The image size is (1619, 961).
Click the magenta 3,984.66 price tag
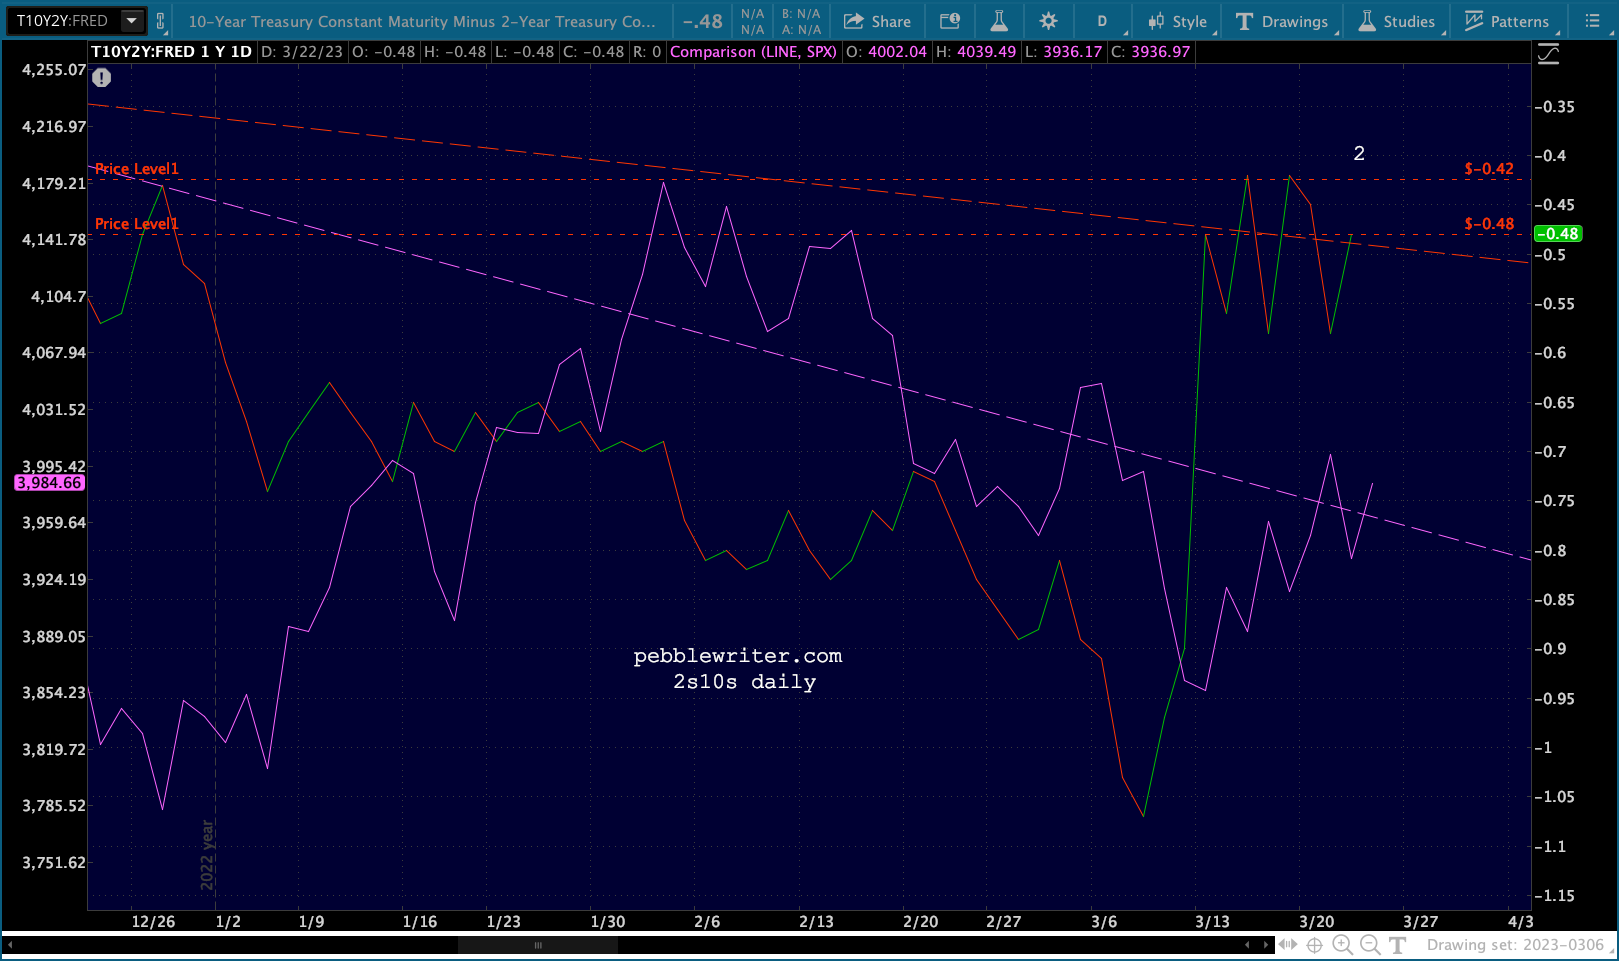coord(49,483)
